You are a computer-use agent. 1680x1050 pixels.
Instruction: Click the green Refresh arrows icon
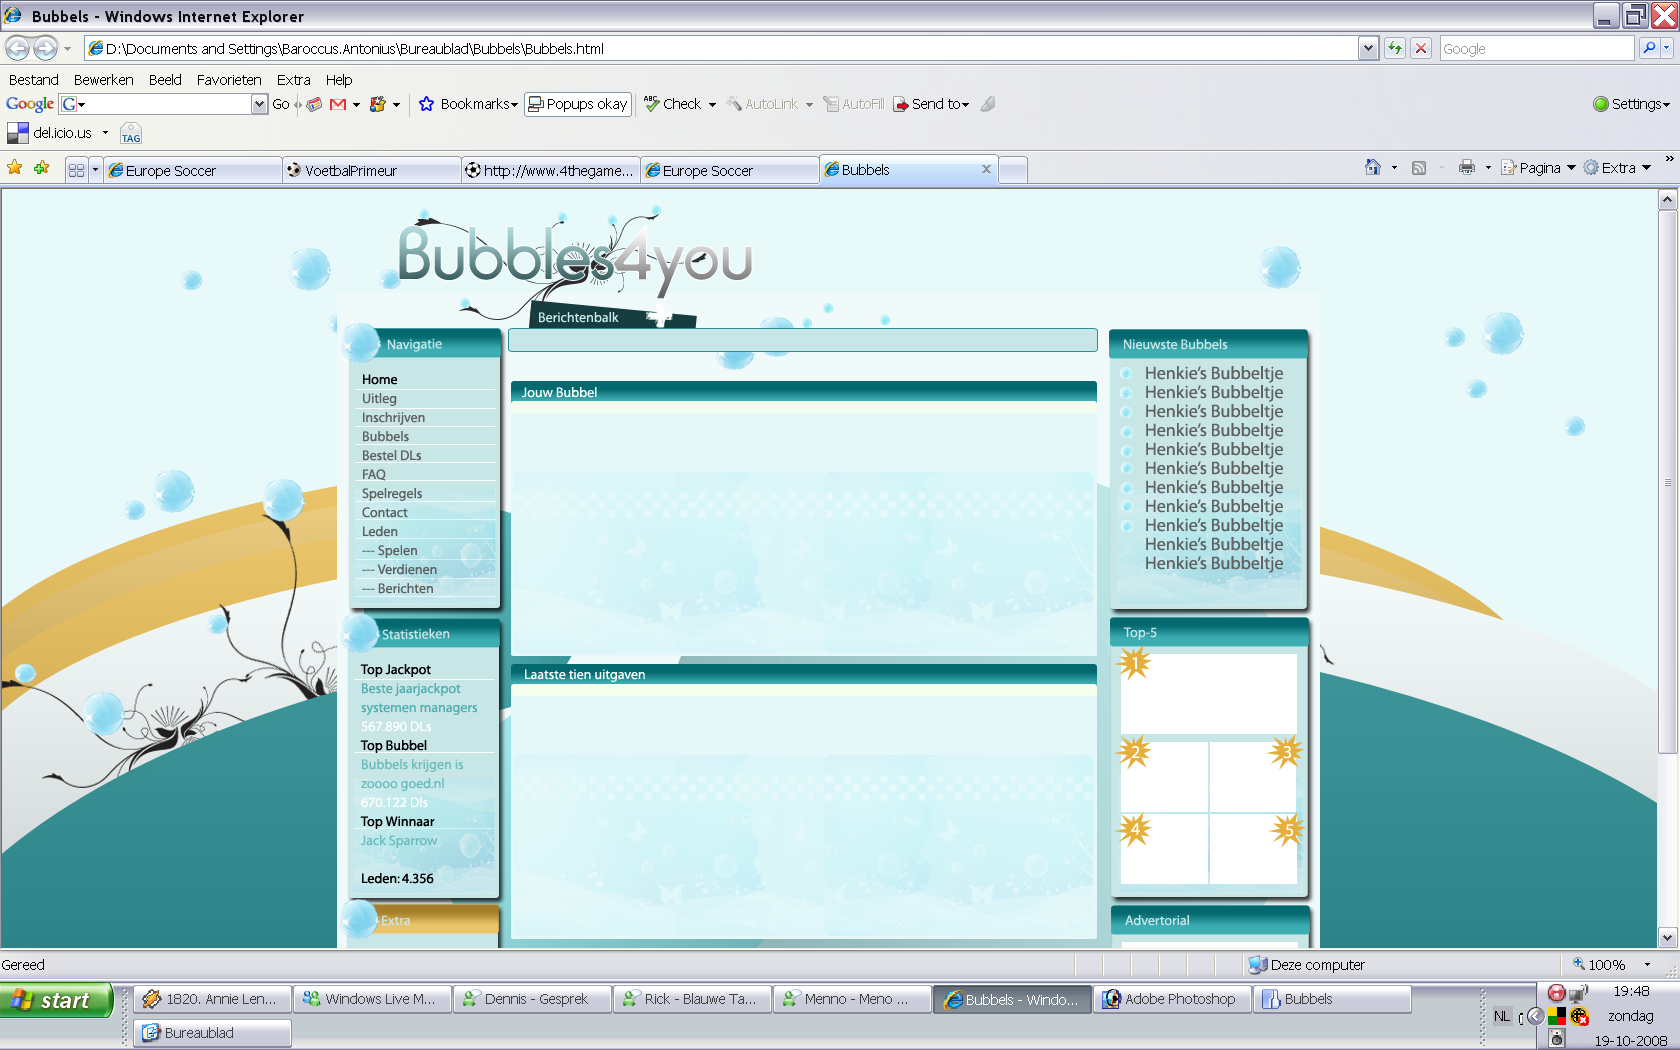[x=1395, y=48]
